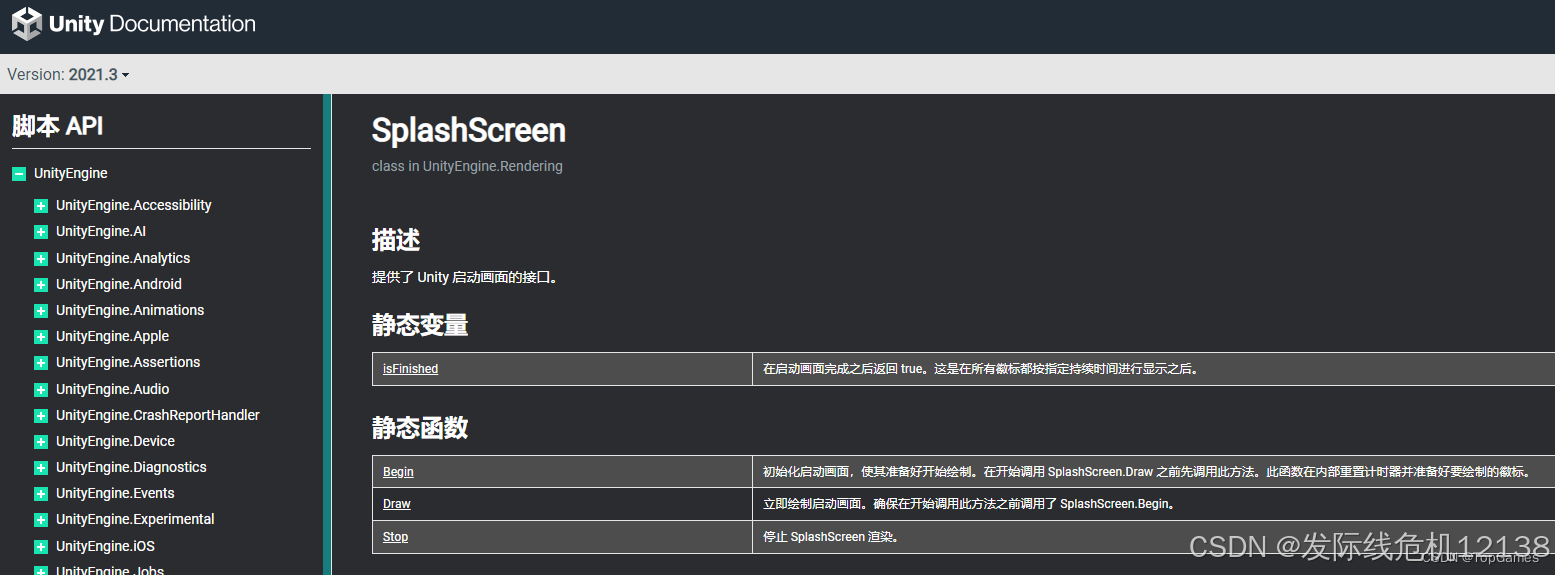The width and height of the screenshot is (1555, 575).
Task: Open the isFinished property link
Action: click(410, 369)
